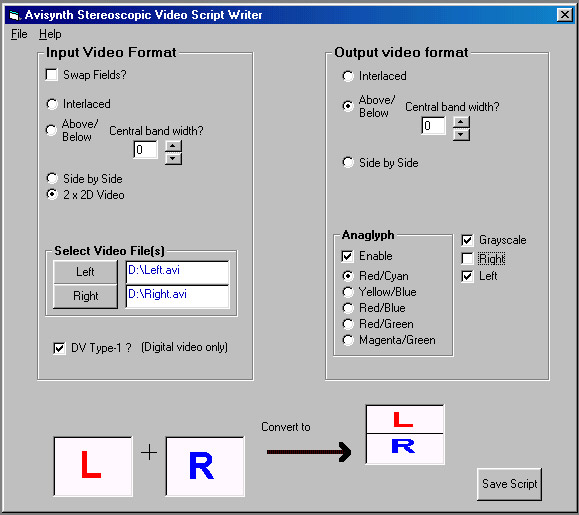
Task: Uncheck the Grayscale option
Action: (x=467, y=240)
